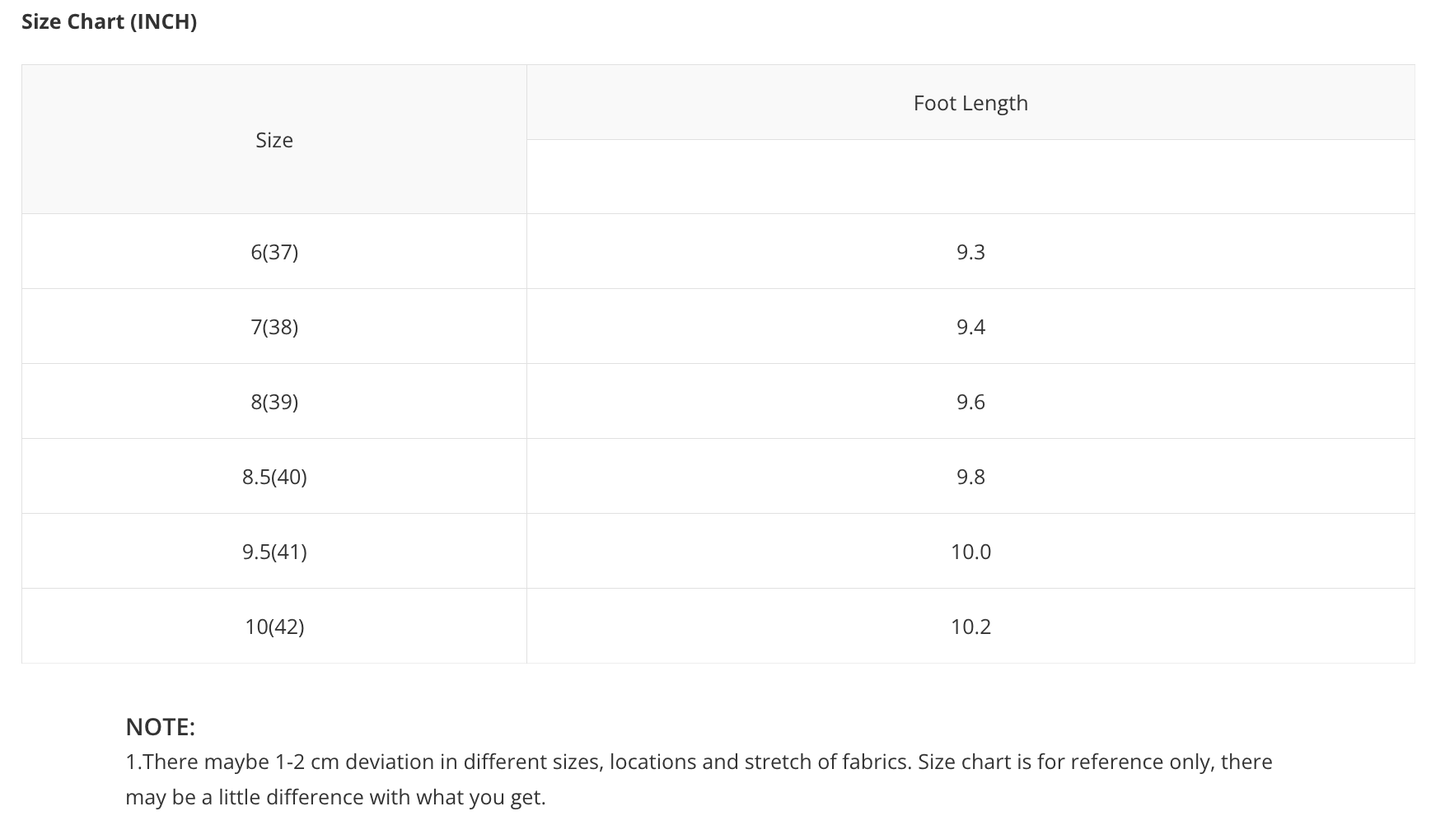The width and height of the screenshot is (1445, 825).
Task: Select the 8(39) size cell
Action: [x=274, y=402]
